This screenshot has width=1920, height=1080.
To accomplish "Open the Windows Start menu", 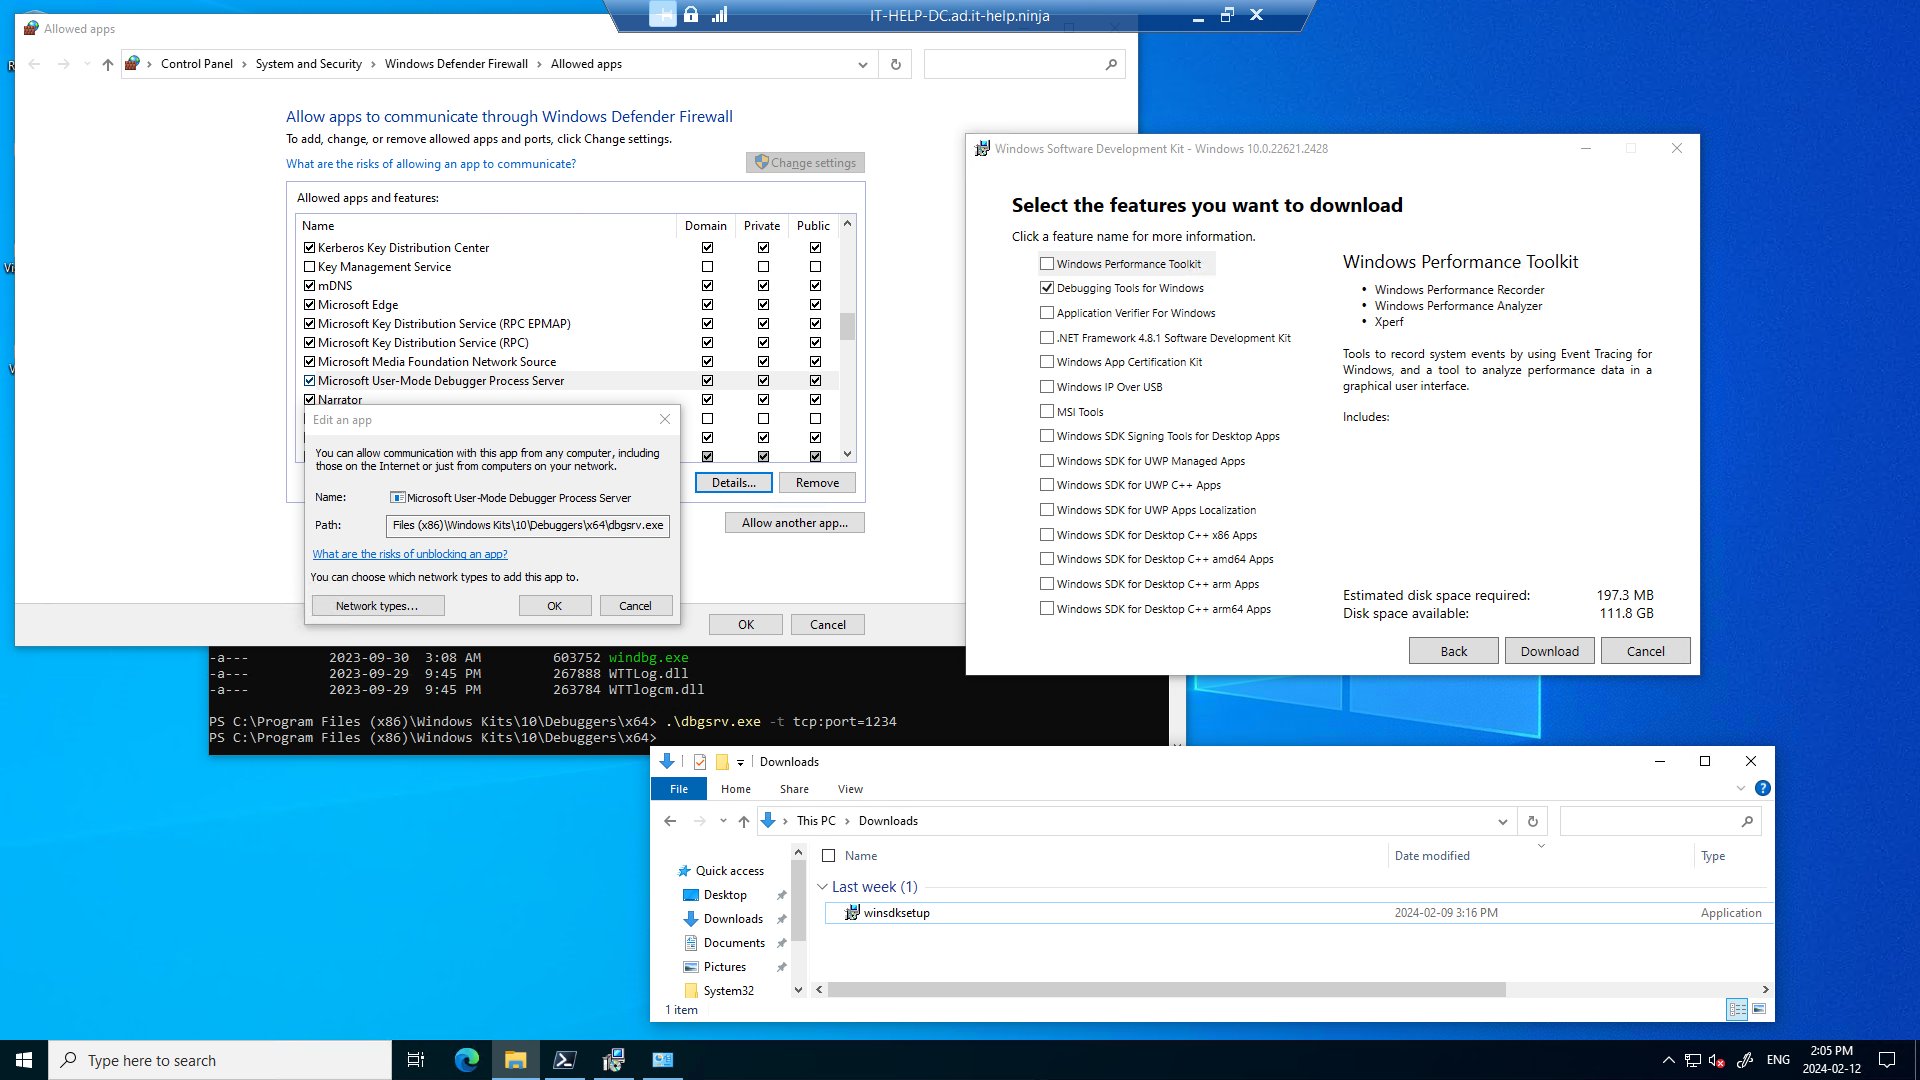I will pos(24,1060).
